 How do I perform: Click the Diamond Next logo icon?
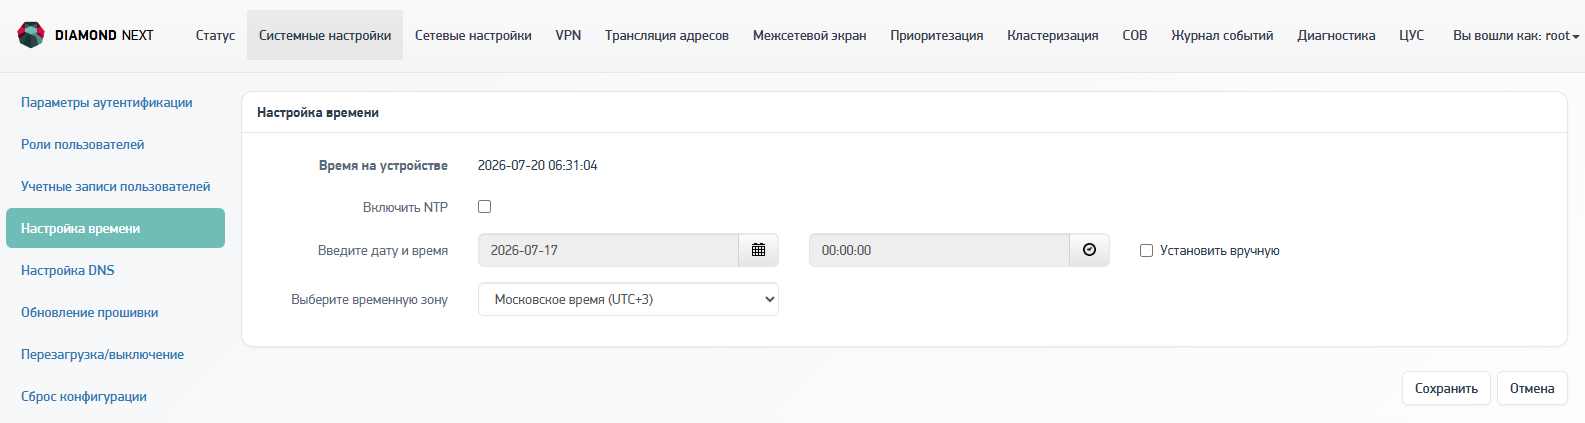pos(31,35)
